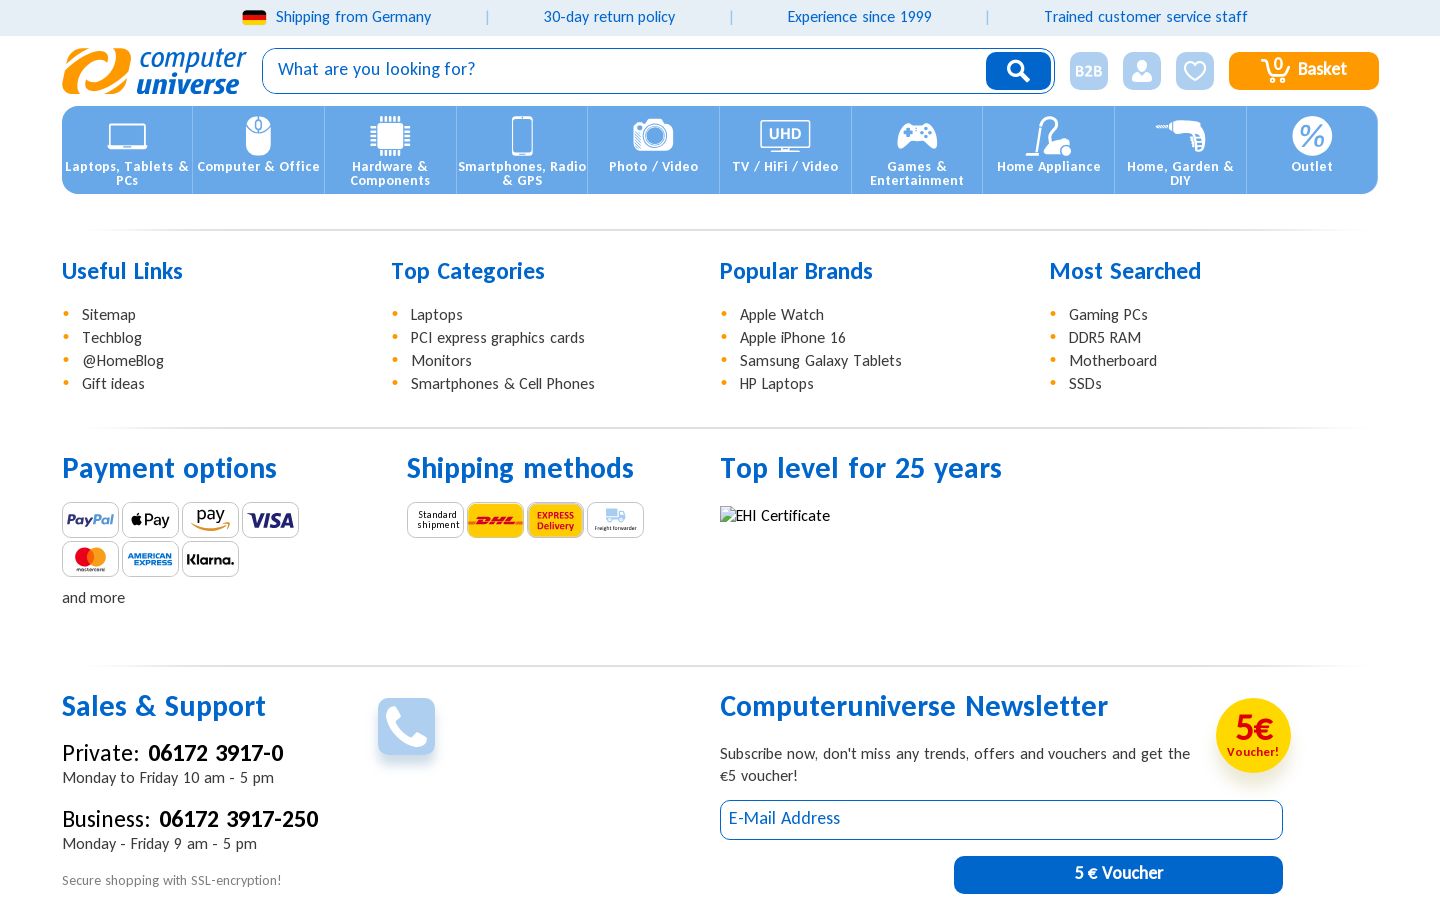This screenshot has width=1440, height=900.
Task: Open Home Appliance category
Action: (x=1048, y=150)
